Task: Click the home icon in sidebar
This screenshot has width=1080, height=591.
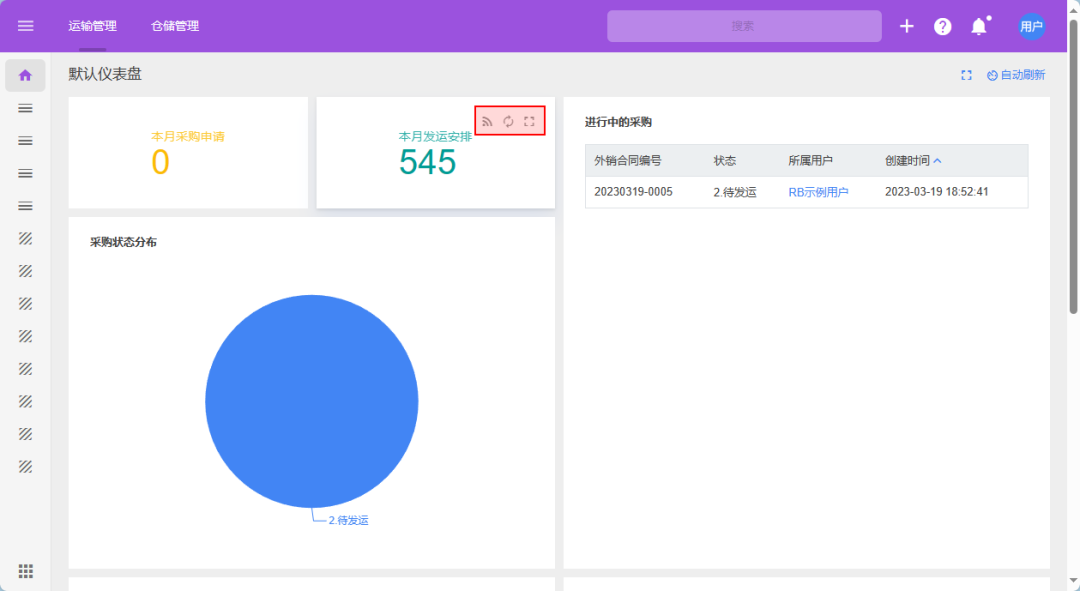Action: [x=26, y=75]
